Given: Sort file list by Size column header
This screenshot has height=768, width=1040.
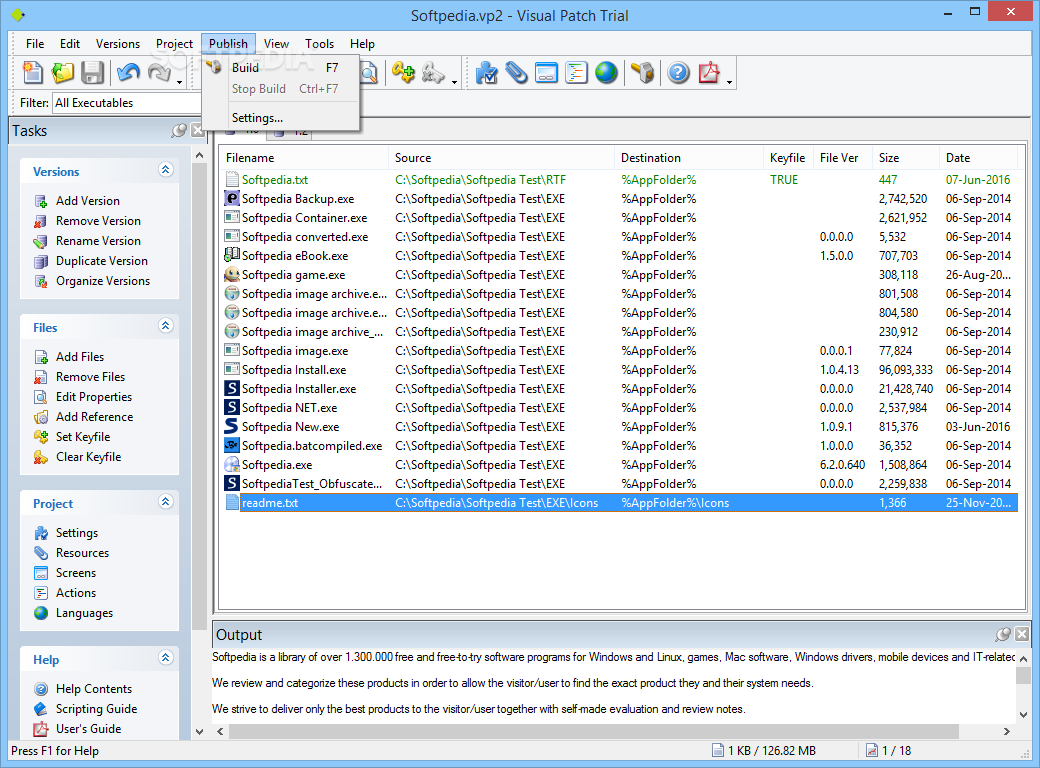Looking at the screenshot, I should pyautogui.click(x=906, y=158).
